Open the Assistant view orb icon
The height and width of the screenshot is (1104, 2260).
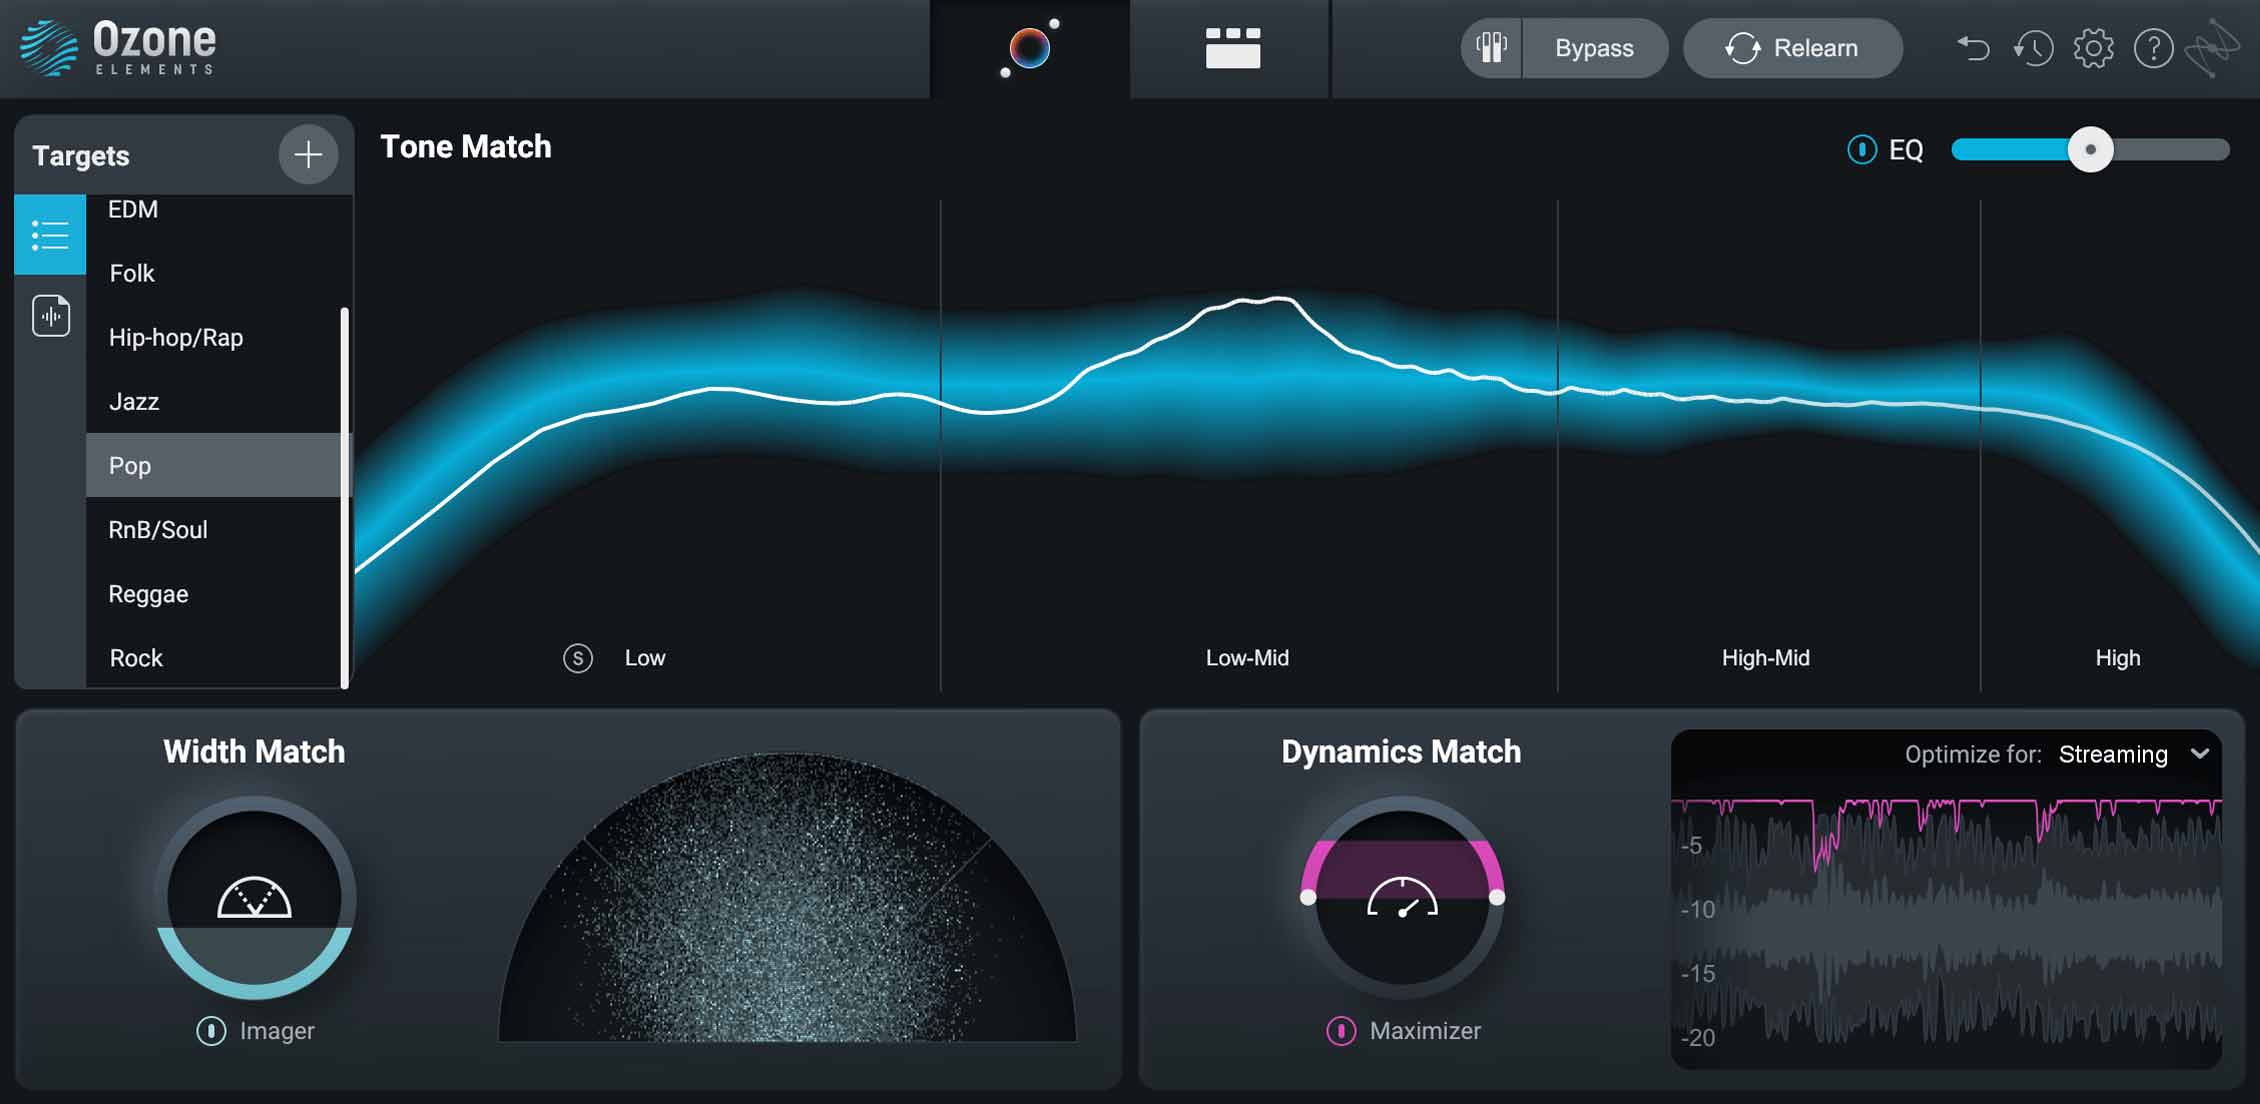click(1029, 48)
